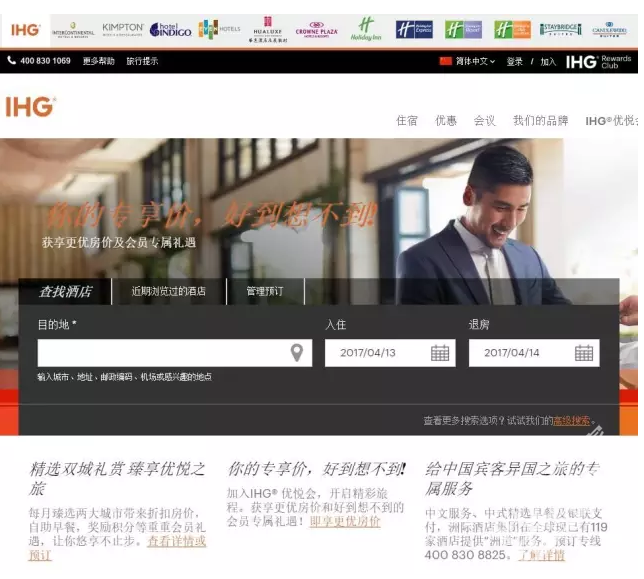Open the EVEN Hotels brand logo
The image size is (644, 579).
(x=219, y=29)
